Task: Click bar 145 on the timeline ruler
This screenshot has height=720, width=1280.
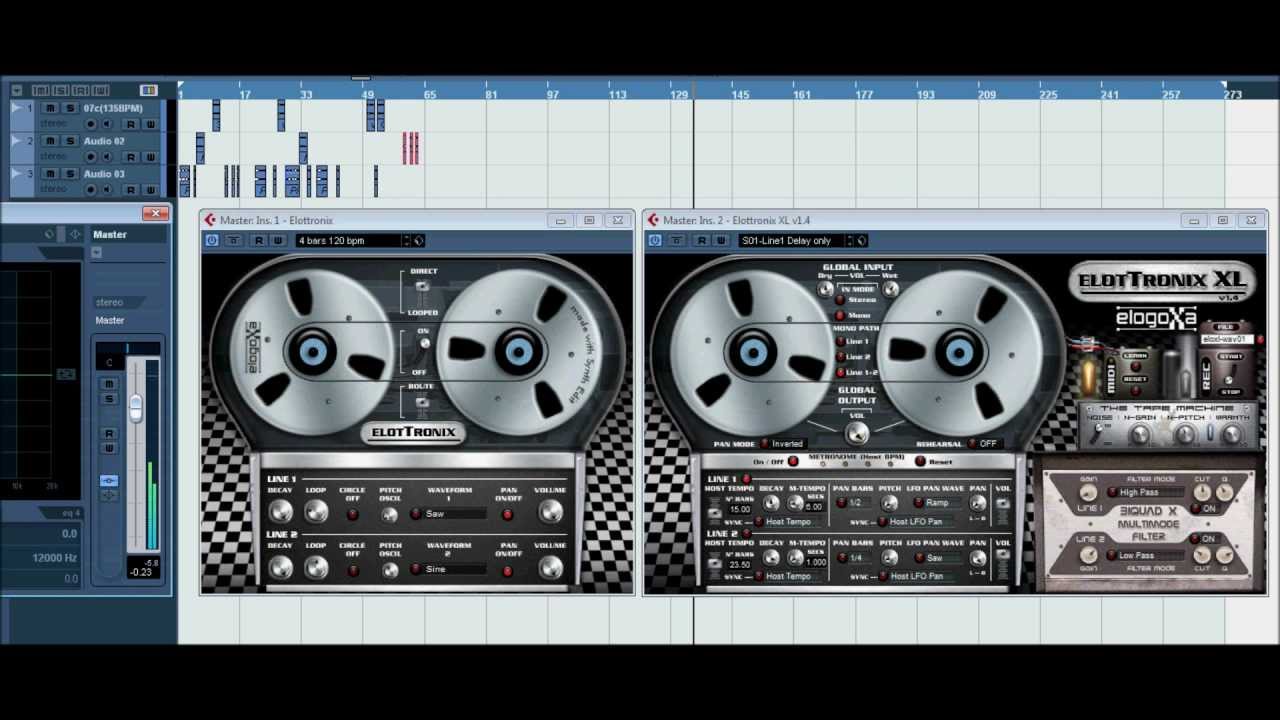Action: pyautogui.click(x=740, y=94)
